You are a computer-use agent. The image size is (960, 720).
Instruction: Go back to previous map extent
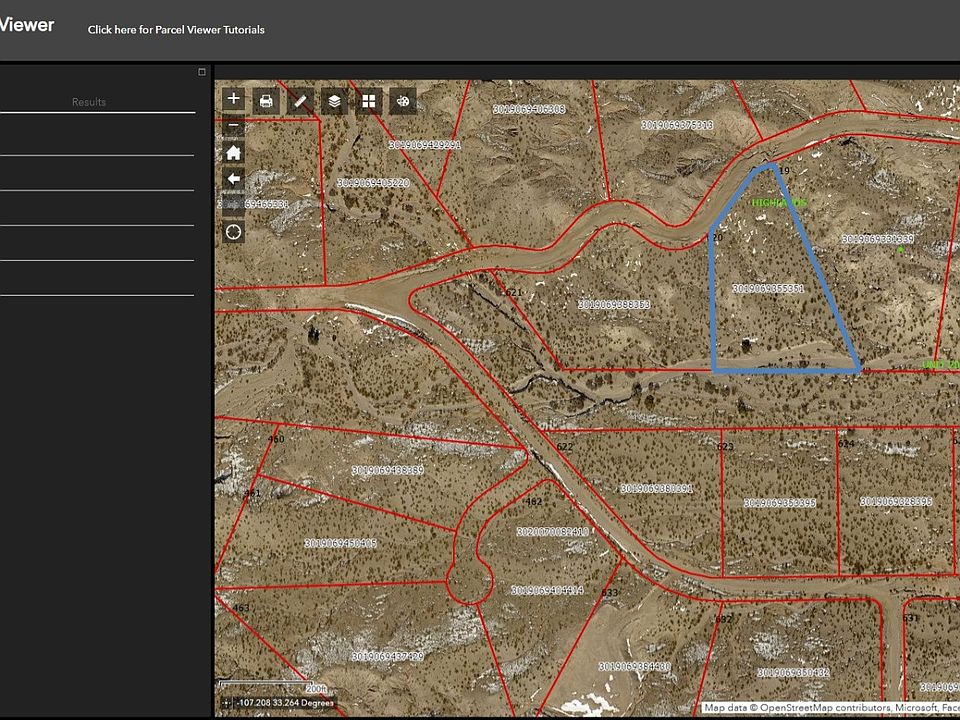click(233, 179)
